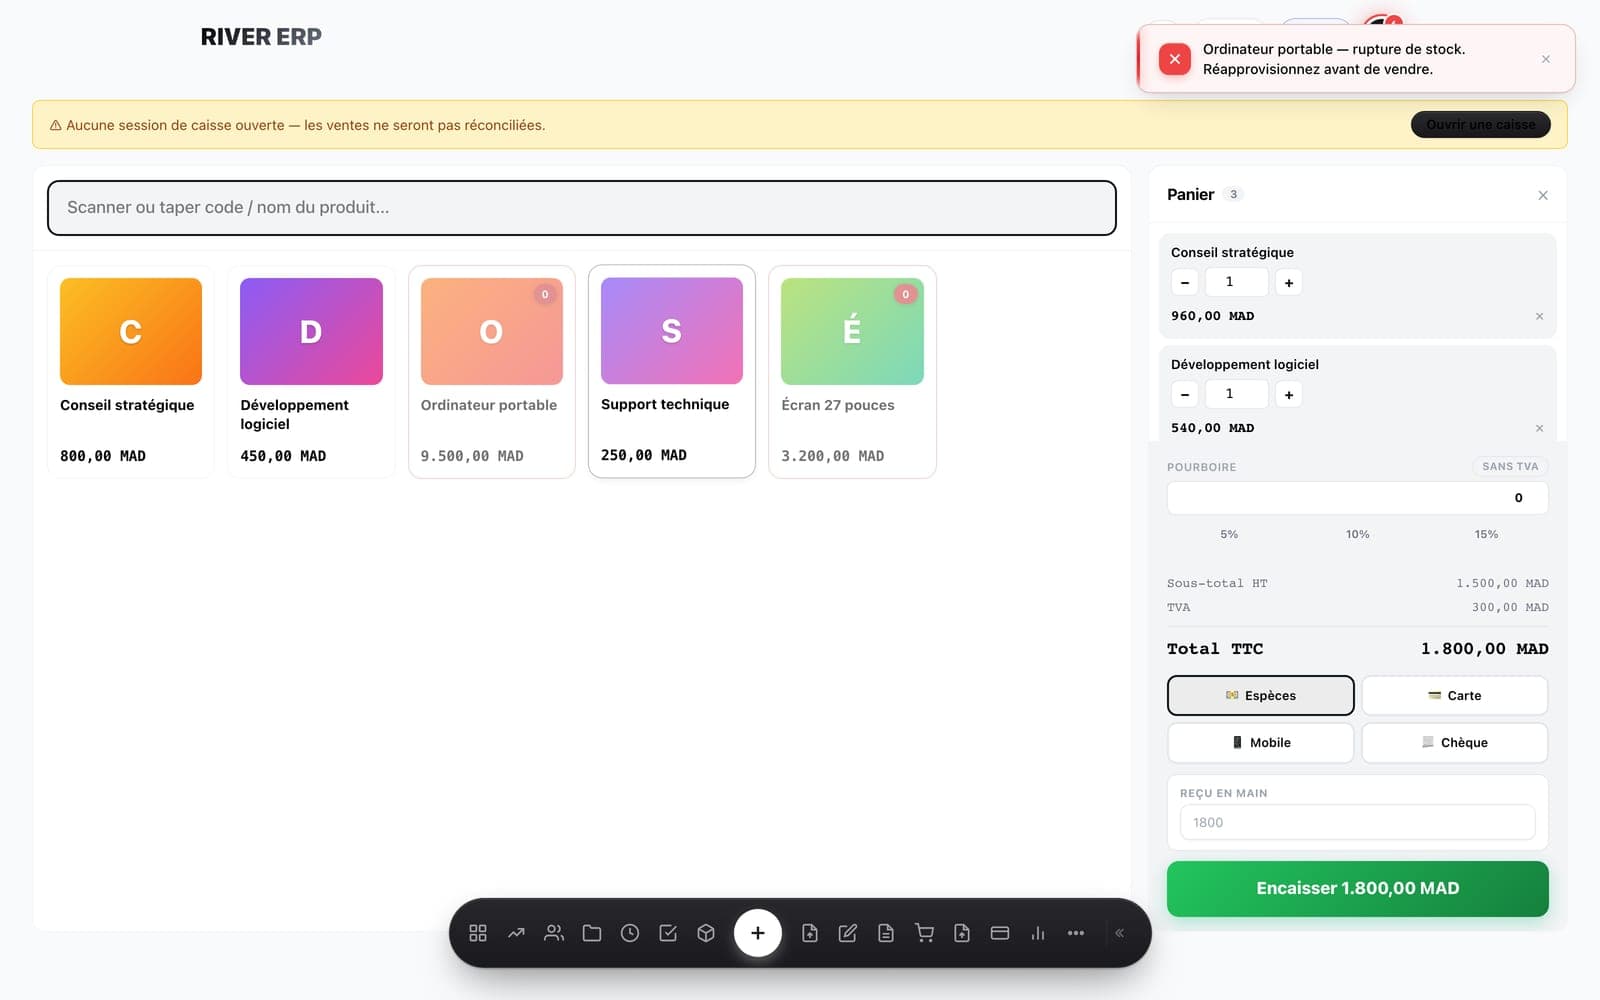The width and height of the screenshot is (1600, 1000).
Task: Select the 10% tip preset
Action: pos(1357,534)
